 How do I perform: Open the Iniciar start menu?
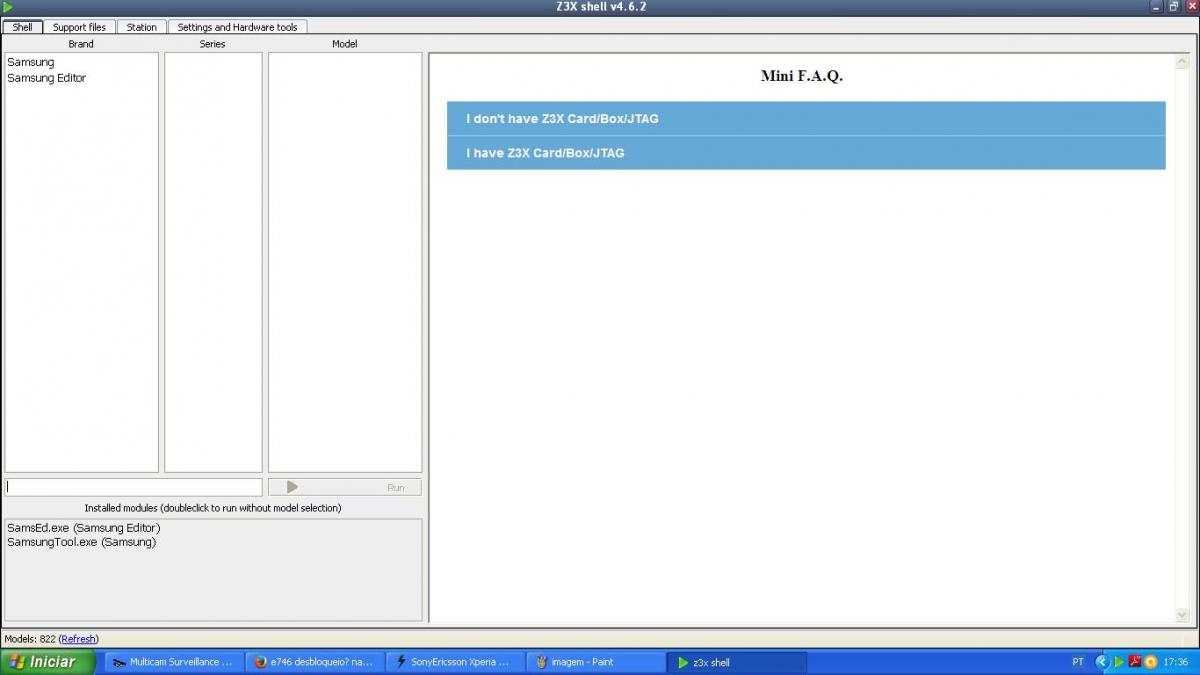(48, 662)
